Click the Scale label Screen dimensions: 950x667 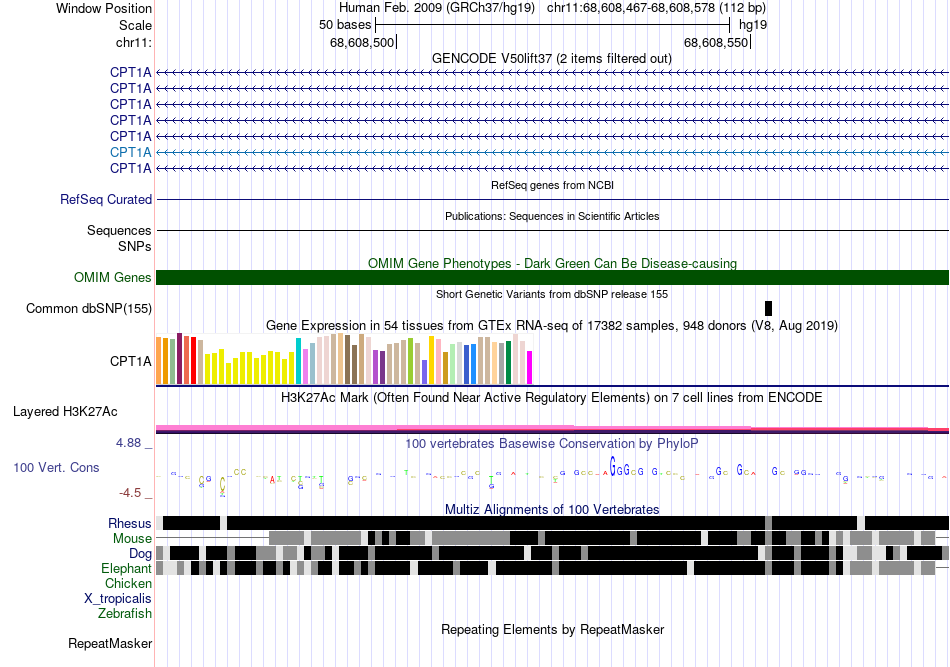[135, 25]
